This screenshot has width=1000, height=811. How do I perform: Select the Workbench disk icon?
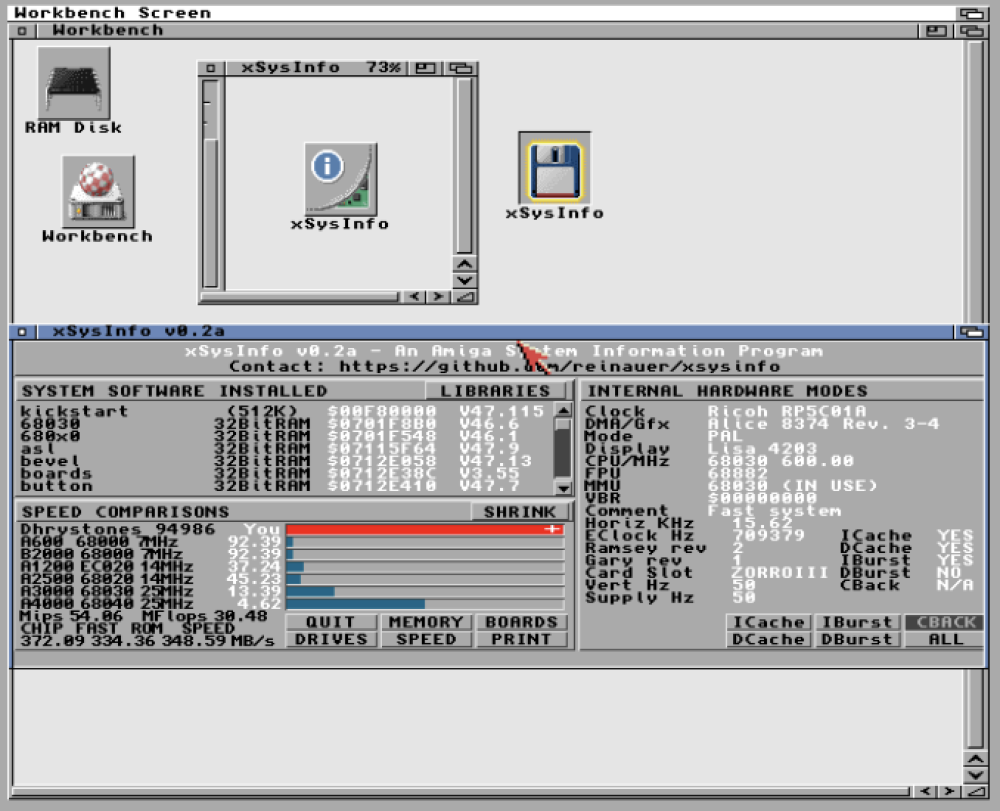tap(97, 191)
